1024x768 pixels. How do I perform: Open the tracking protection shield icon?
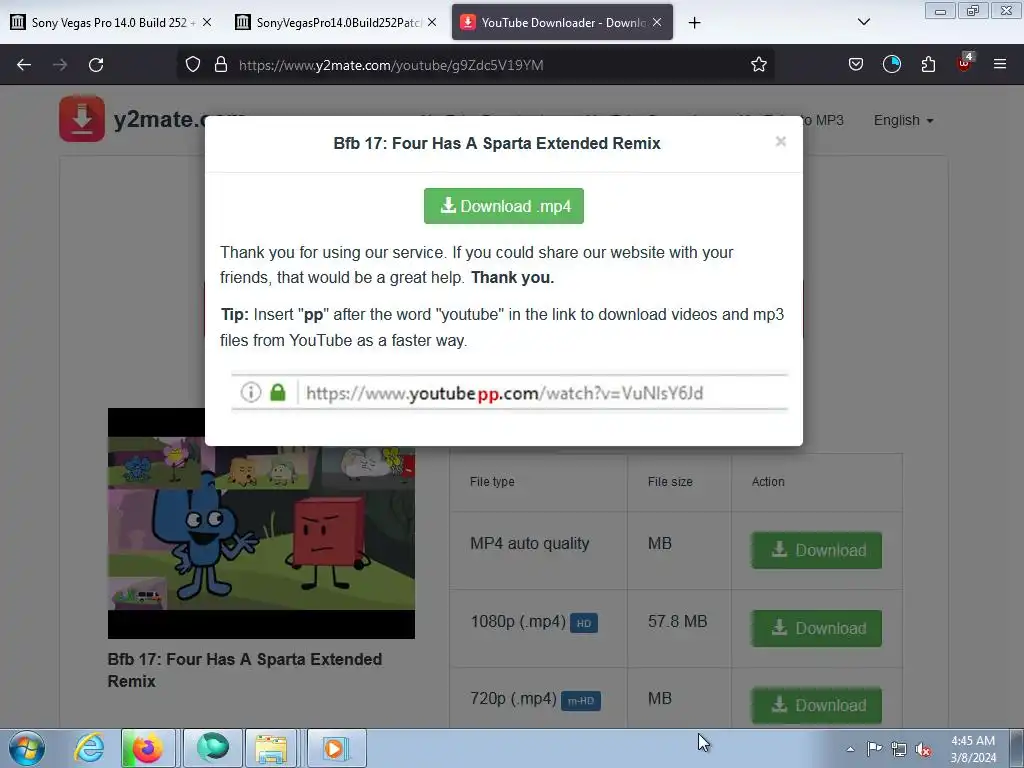pos(193,65)
